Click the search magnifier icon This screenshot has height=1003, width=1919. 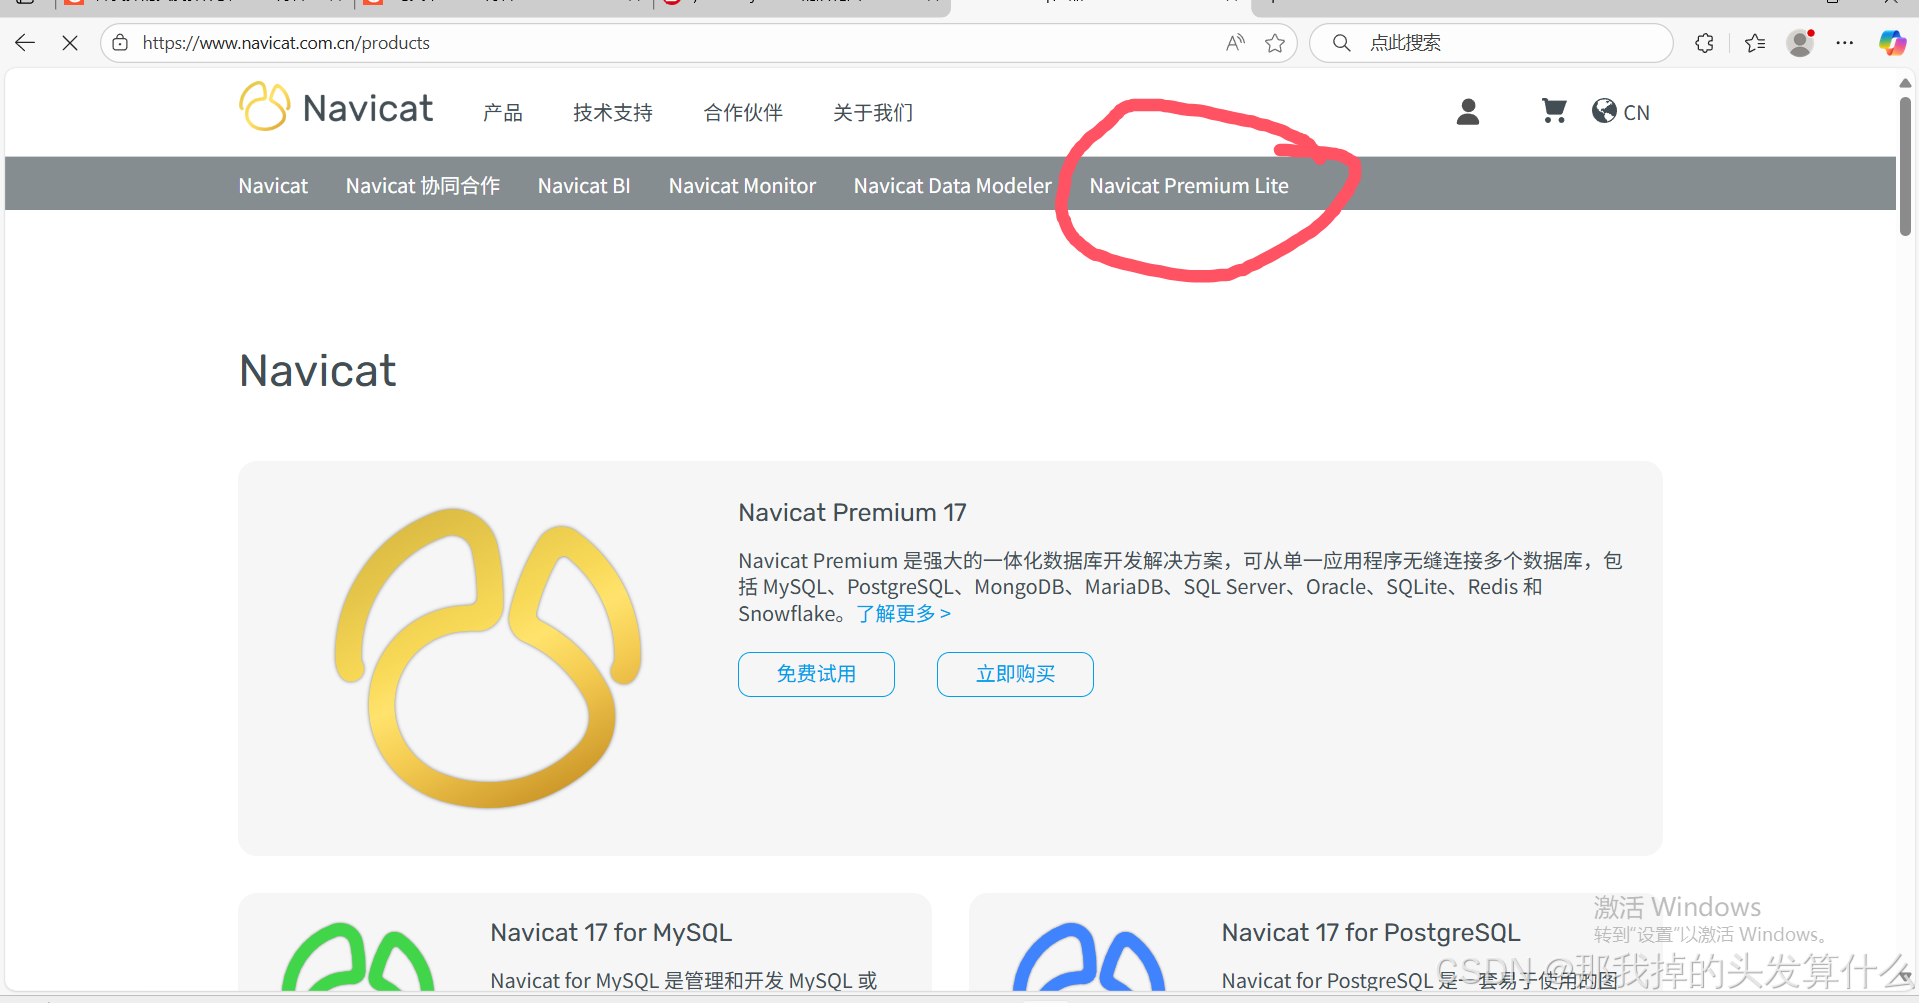tap(1342, 43)
